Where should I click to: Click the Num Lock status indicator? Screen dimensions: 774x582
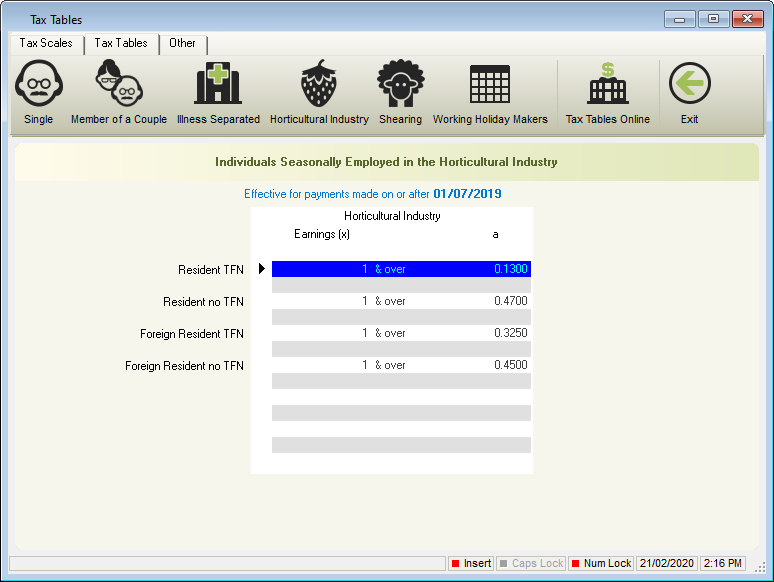[601, 563]
